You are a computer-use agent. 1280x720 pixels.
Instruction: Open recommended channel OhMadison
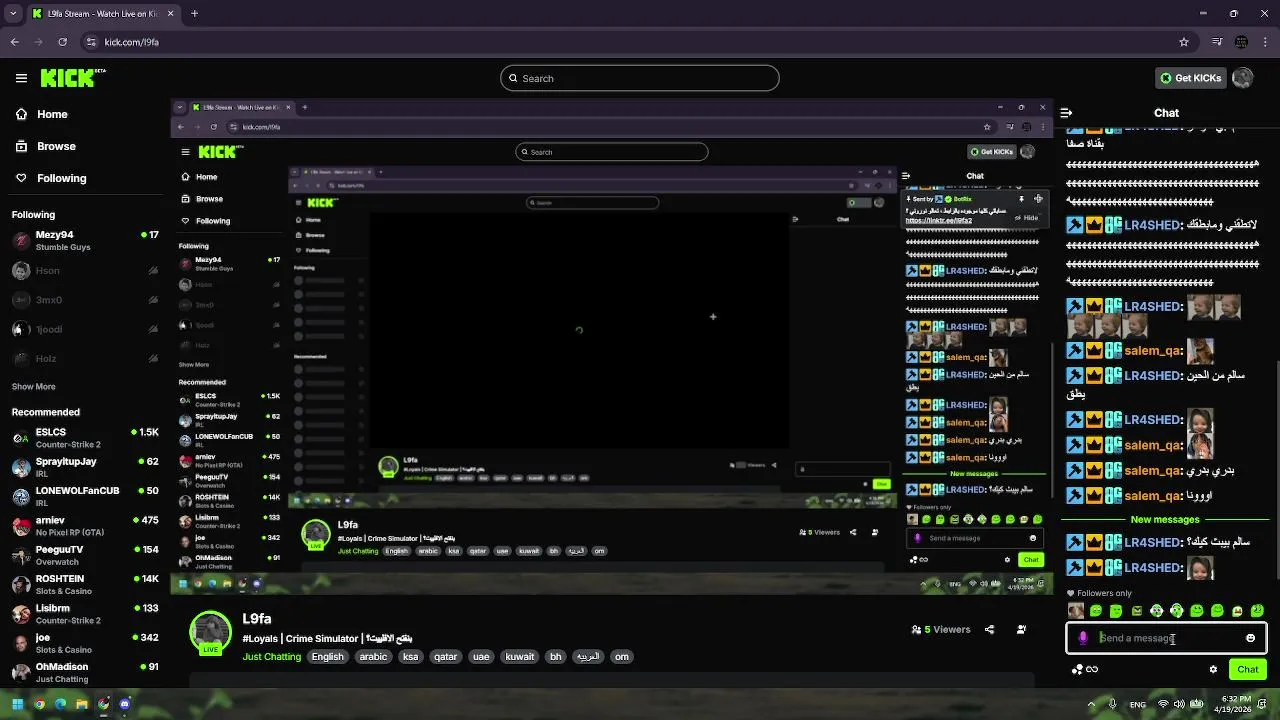coord(85,672)
